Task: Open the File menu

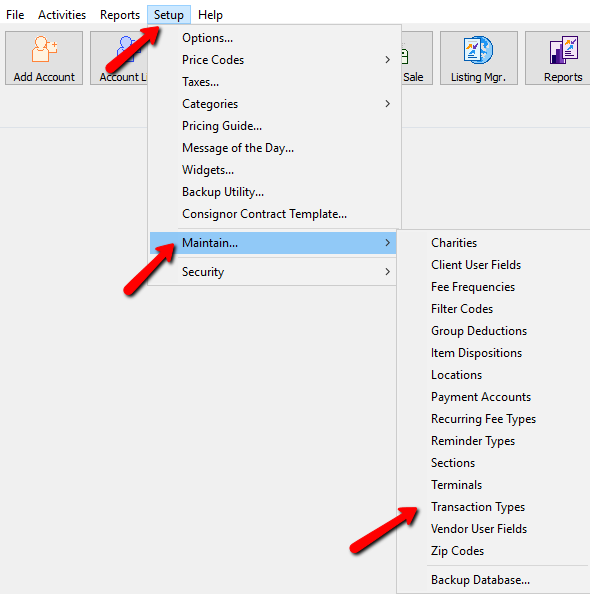Action: click(x=15, y=15)
